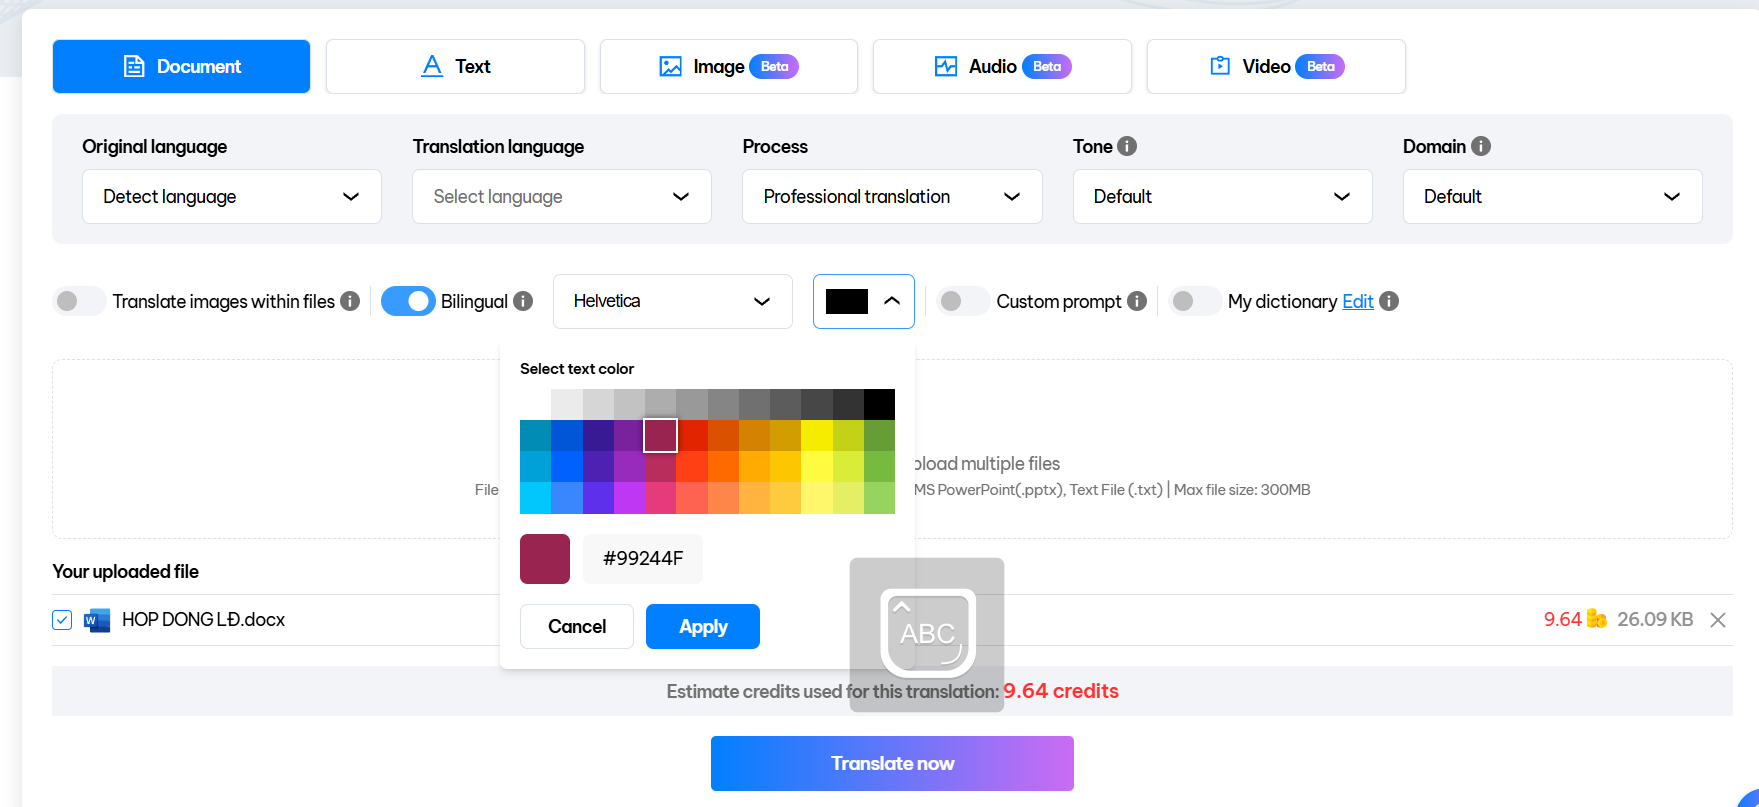Click the My dictionary info icon

(x=1389, y=301)
